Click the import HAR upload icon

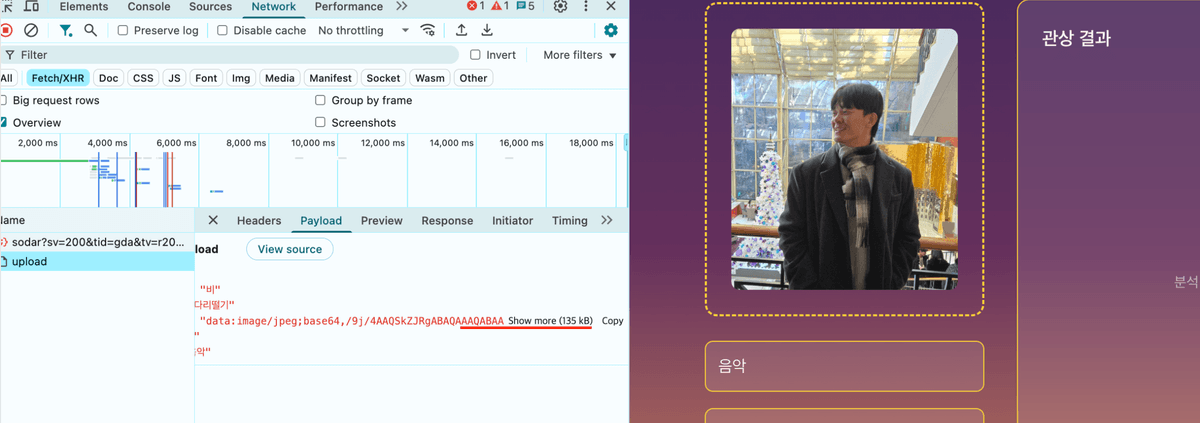click(x=461, y=31)
